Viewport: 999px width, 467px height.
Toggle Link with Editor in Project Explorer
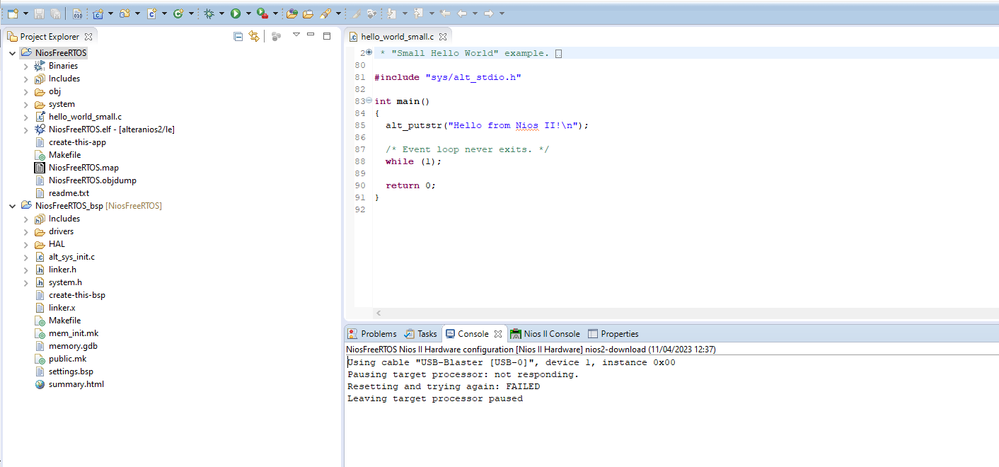[255, 36]
